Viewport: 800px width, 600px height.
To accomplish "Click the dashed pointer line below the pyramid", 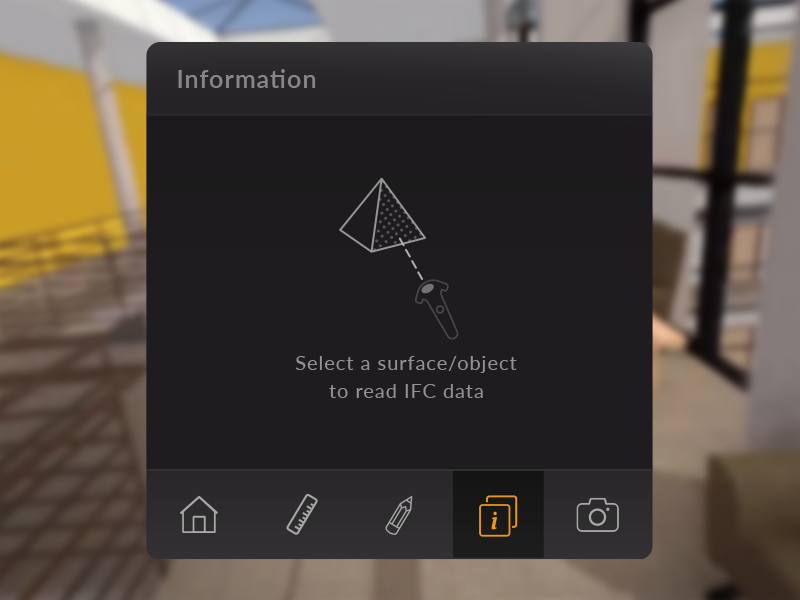I will (x=411, y=259).
